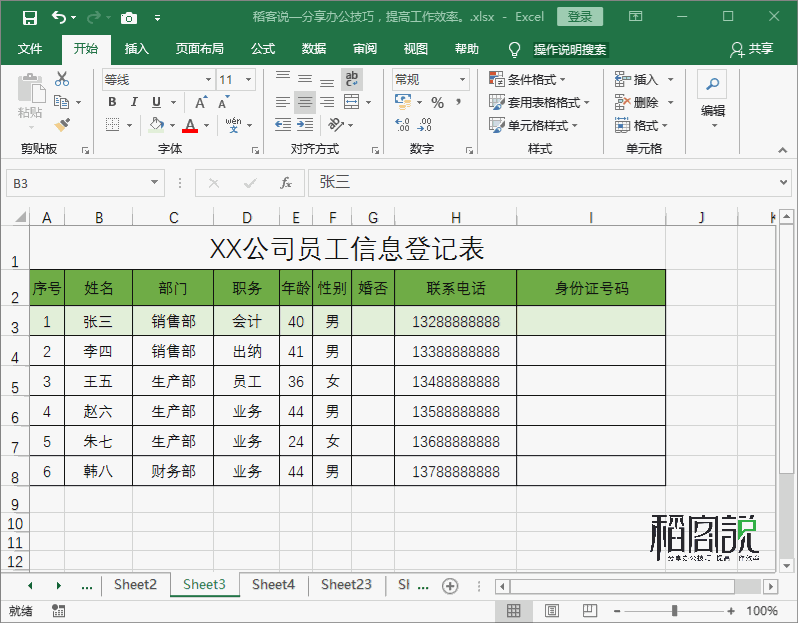Select Normal view in status bar
The width and height of the screenshot is (798, 623).
[x=514, y=610]
